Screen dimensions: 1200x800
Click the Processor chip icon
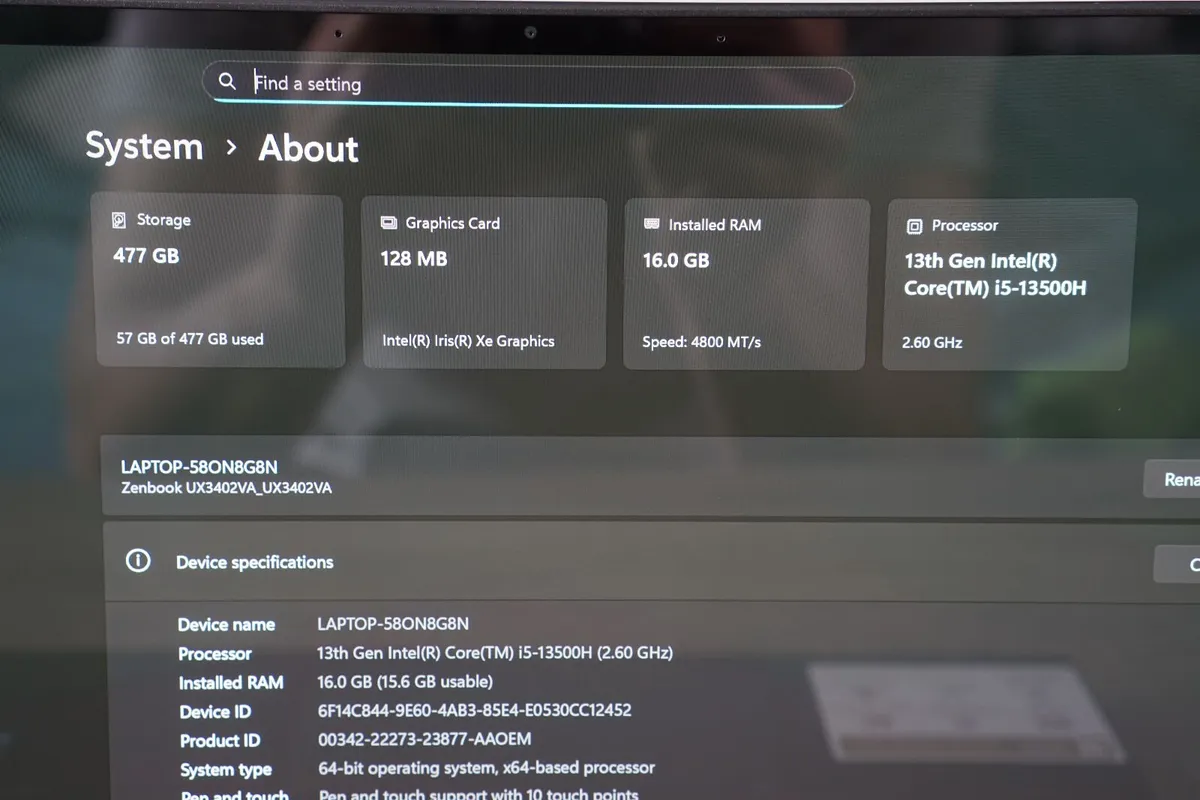914,227
